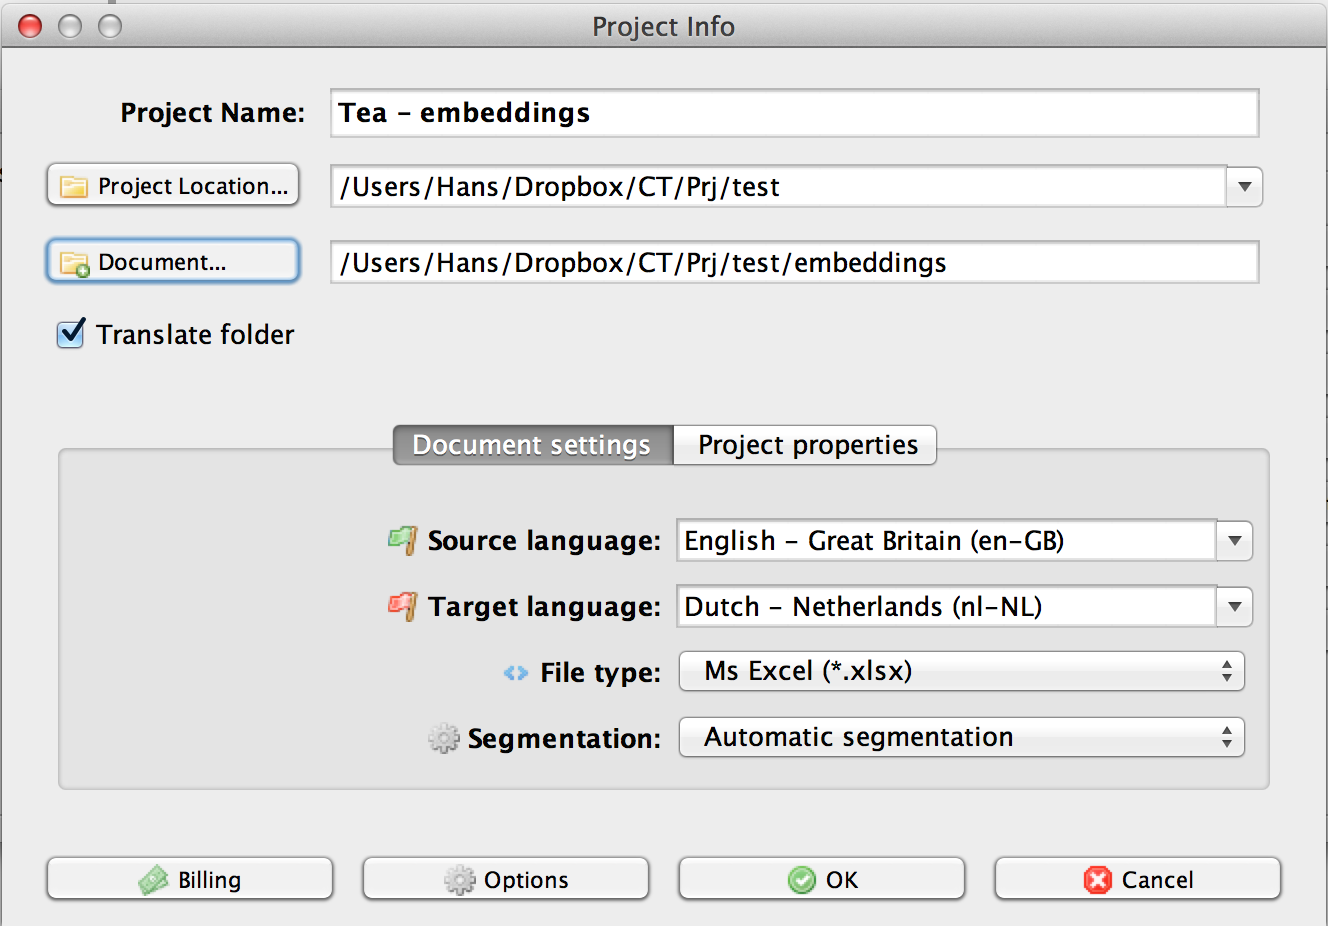The height and width of the screenshot is (926, 1328).
Task: Cancel the Project Info dialog
Action: [1138, 879]
